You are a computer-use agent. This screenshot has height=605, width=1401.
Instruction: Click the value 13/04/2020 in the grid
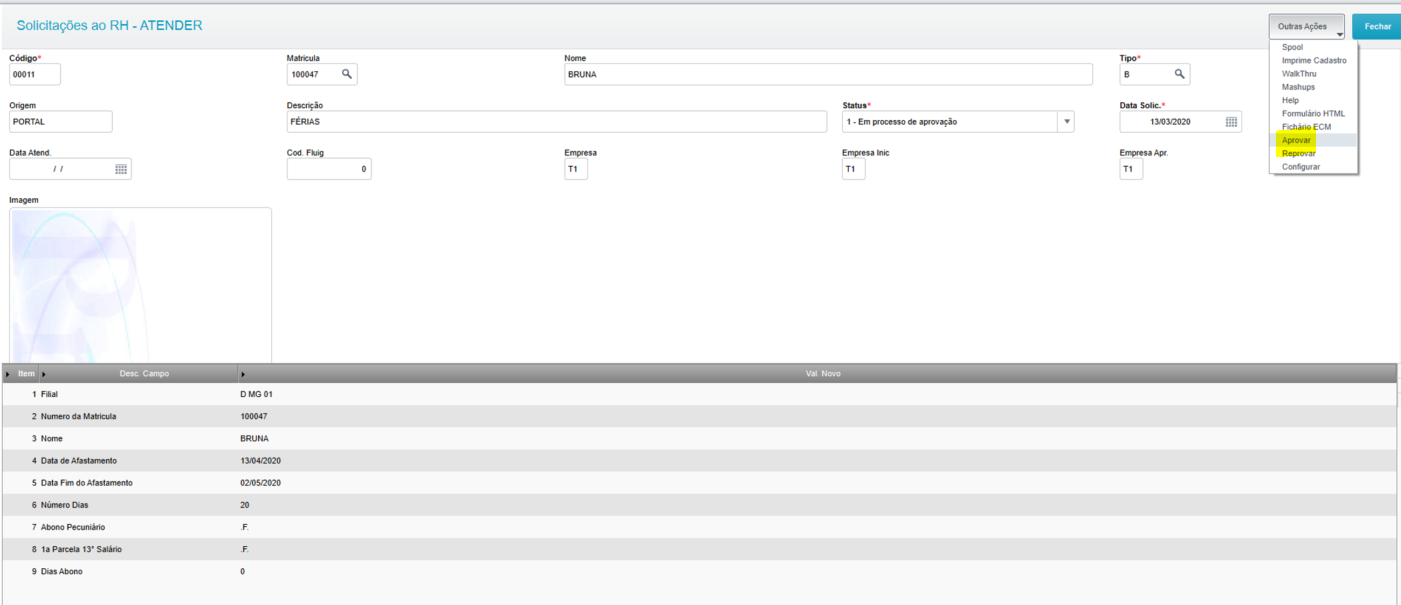(x=261, y=461)
